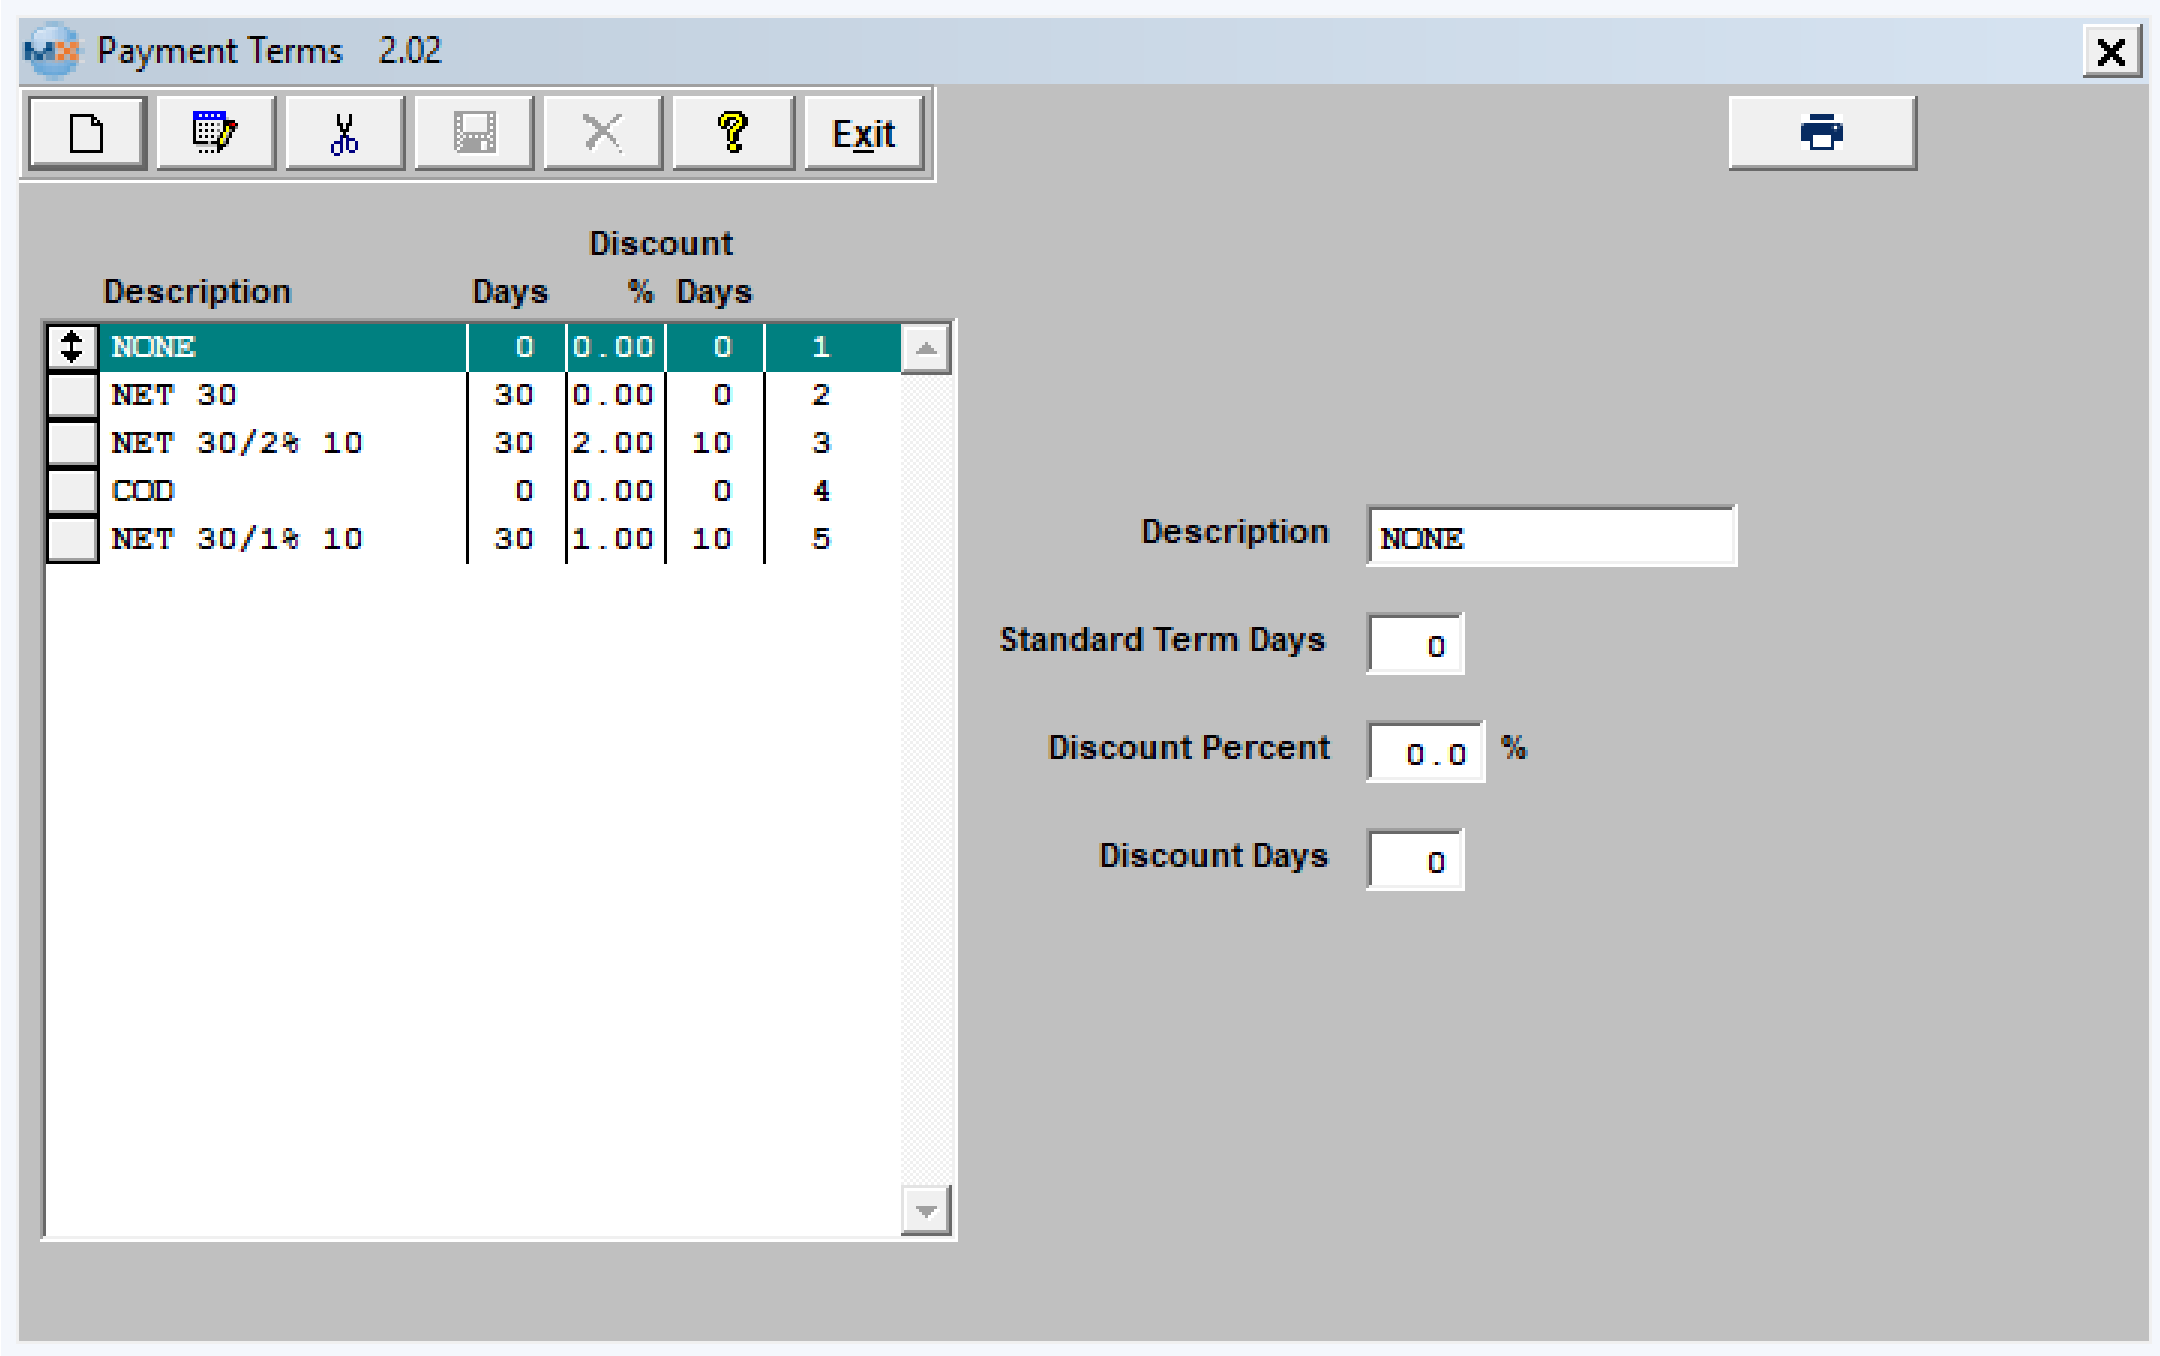Click the row selector box beside COD
The height and width of the screenshot is (1356, 2160).
click(72, 491)
